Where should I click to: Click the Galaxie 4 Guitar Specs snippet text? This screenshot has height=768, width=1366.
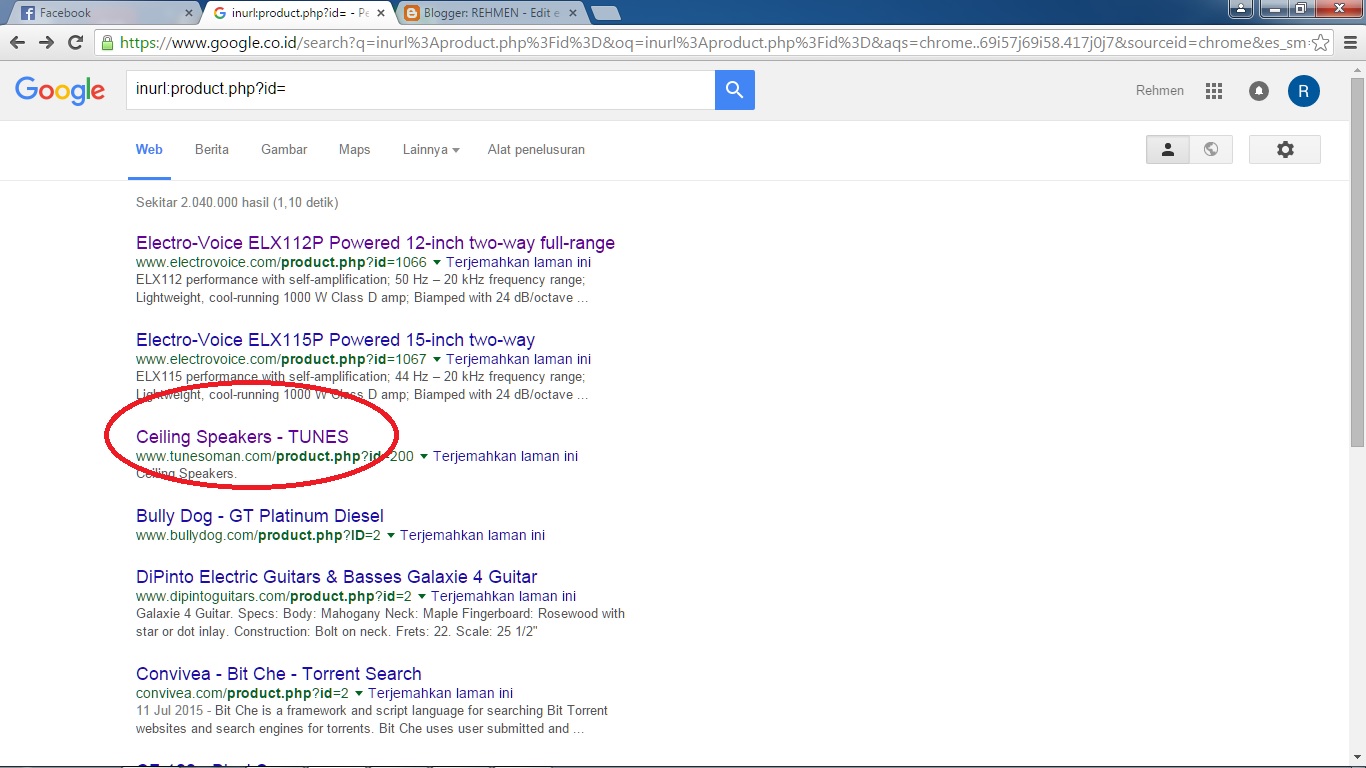tap(380, 623)
